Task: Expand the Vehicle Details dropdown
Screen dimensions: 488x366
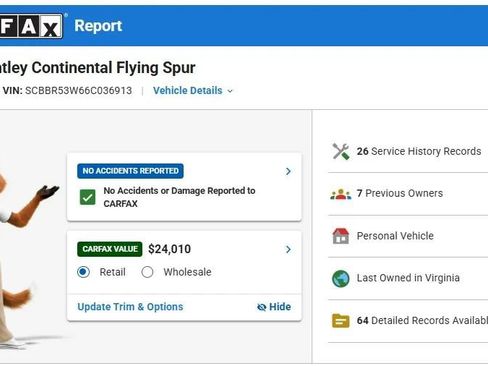Action: pos(193,91)
